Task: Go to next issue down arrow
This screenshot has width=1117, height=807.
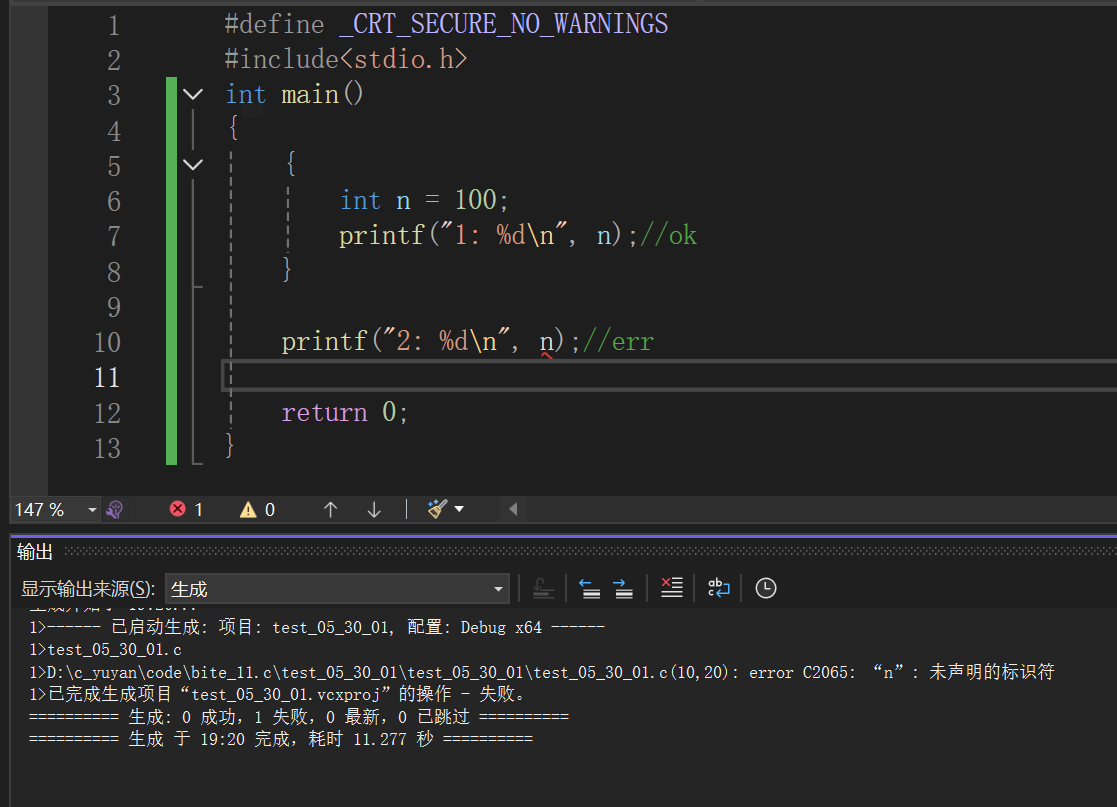Action: click(374, 510)
